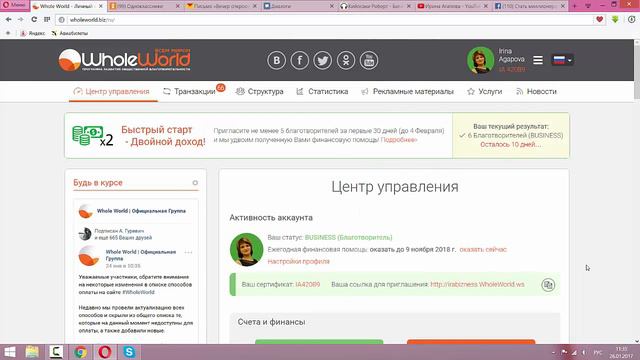Viewport: 640px width, 360px height.
Task: Click the certificate number IA42089 in the green bar
Action: (x=308, y=284)
